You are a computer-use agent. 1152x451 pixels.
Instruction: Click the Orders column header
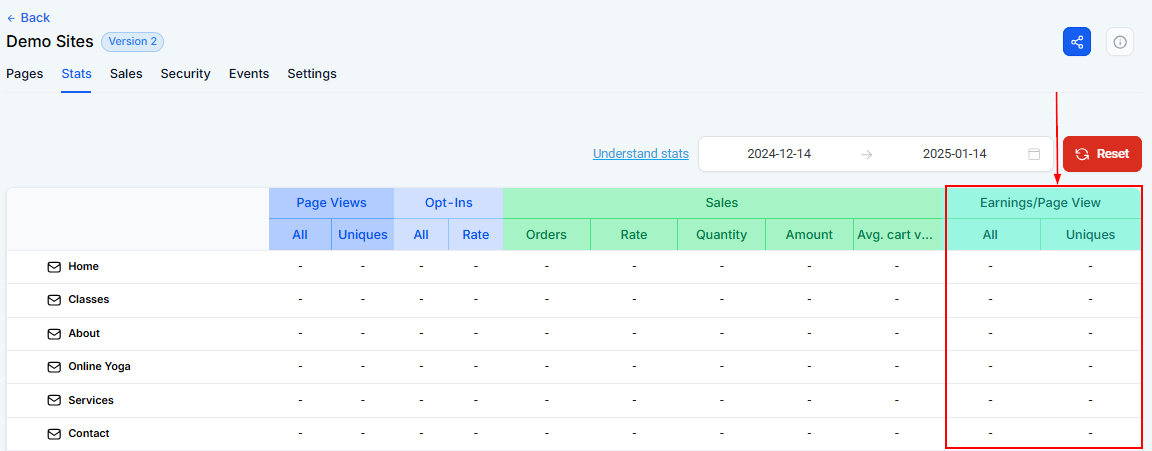point(547,234)
